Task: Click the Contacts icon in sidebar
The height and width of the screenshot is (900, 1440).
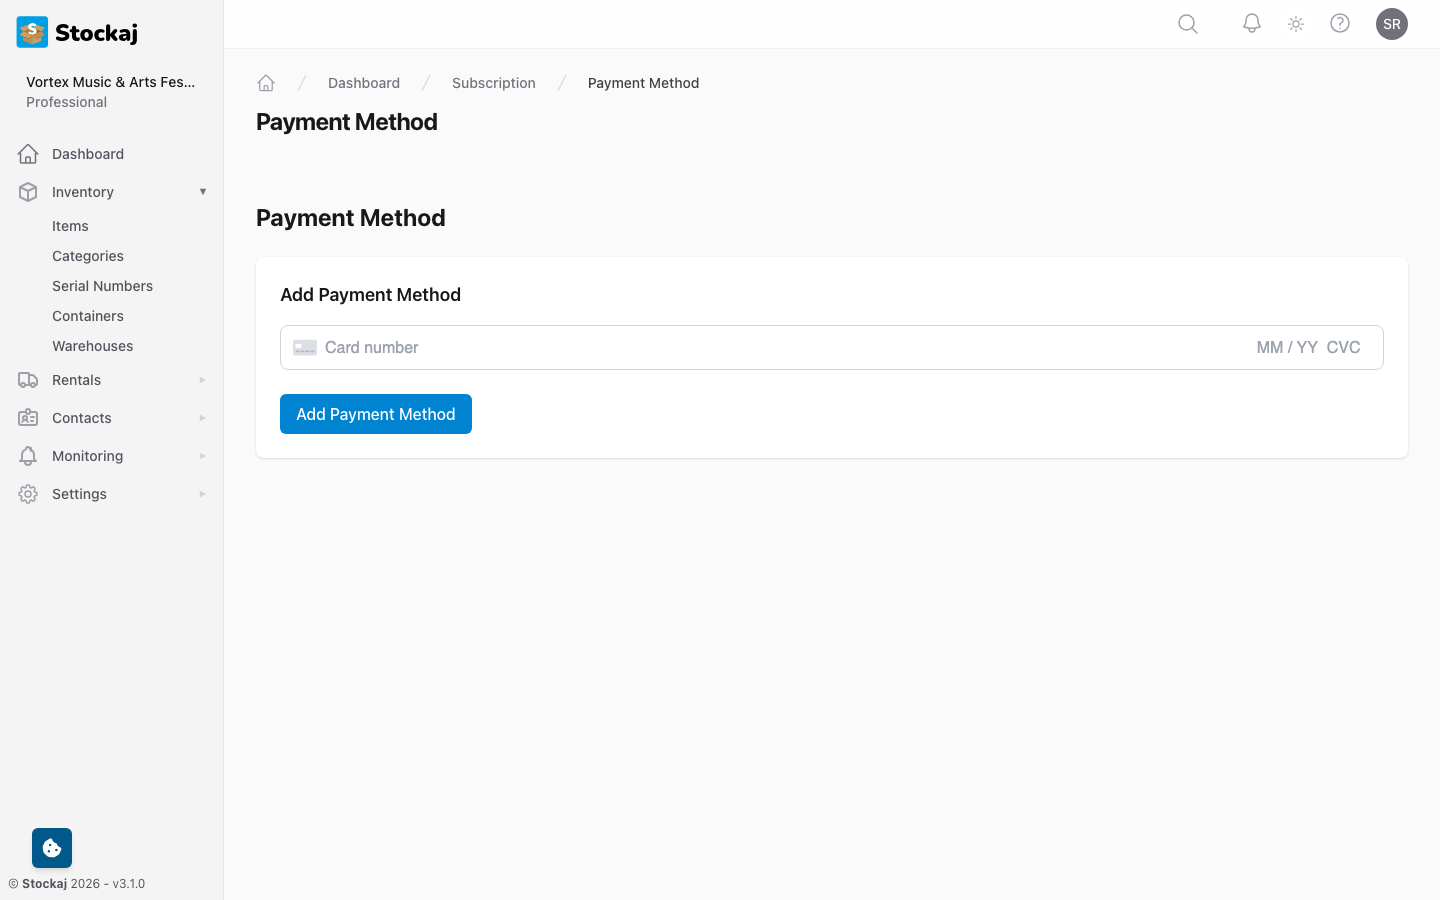Action: pyautogui.click(x=28, y=417)
